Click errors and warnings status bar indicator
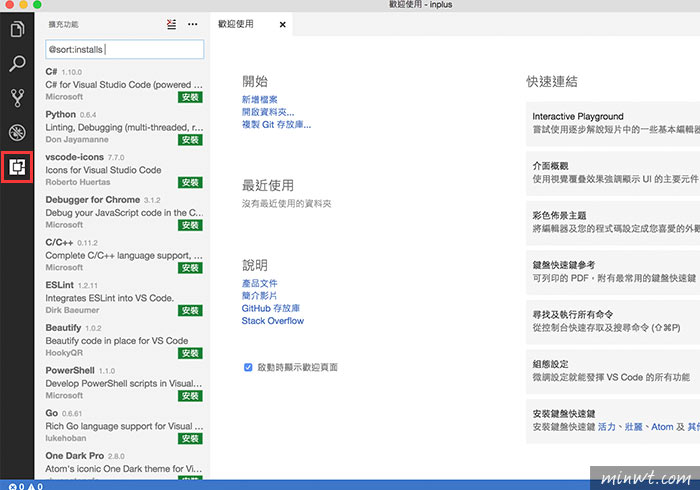 click(26, 486)
